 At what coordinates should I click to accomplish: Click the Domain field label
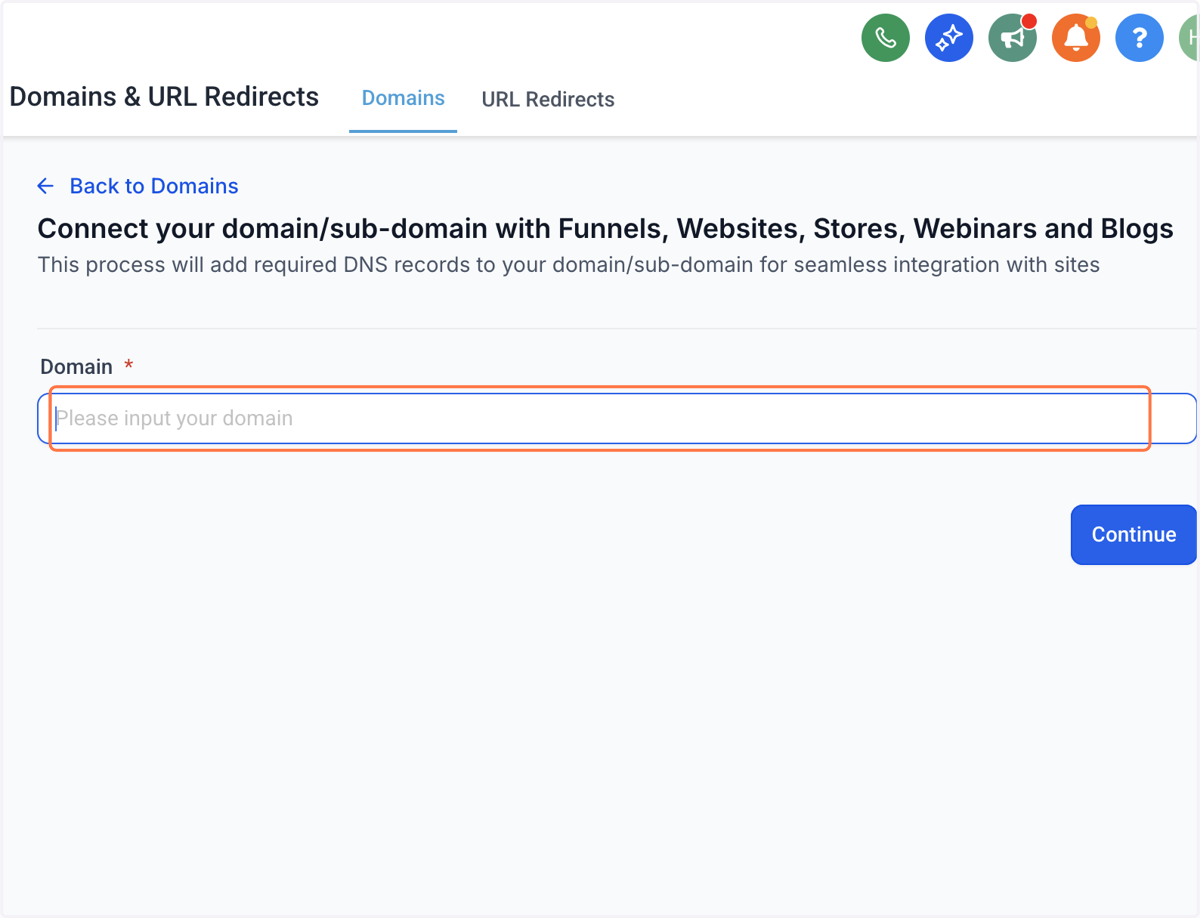(x=76, y=367)
